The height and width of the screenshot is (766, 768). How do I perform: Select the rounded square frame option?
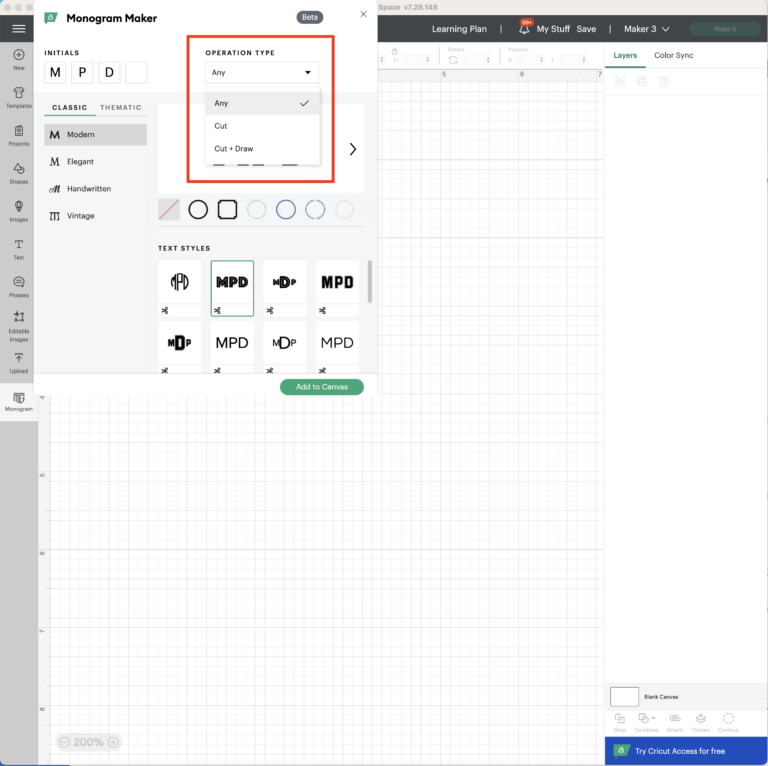(227, 209)
